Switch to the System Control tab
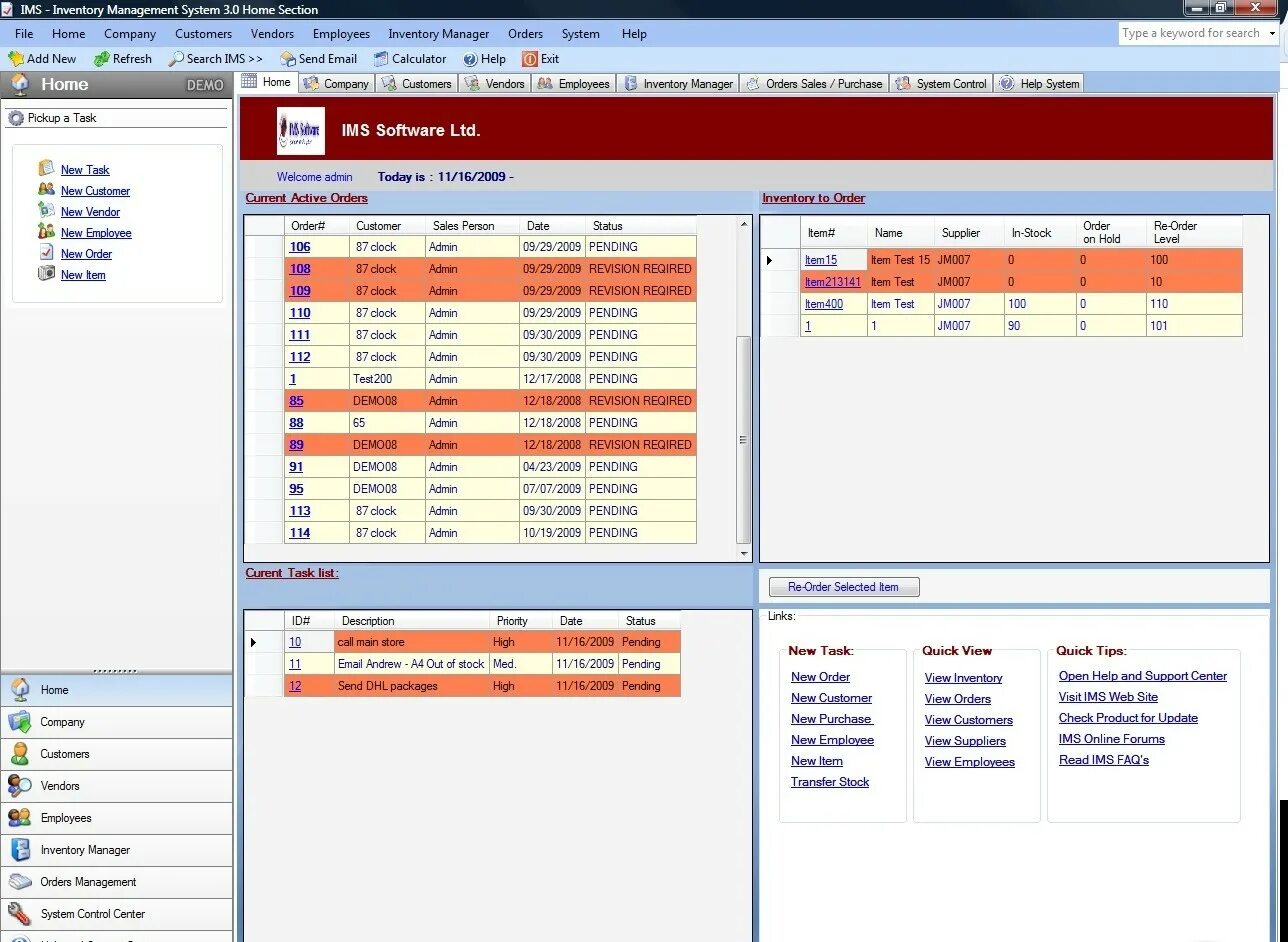The width and height of the screenshot is (1288, 942). coord(941,84)
